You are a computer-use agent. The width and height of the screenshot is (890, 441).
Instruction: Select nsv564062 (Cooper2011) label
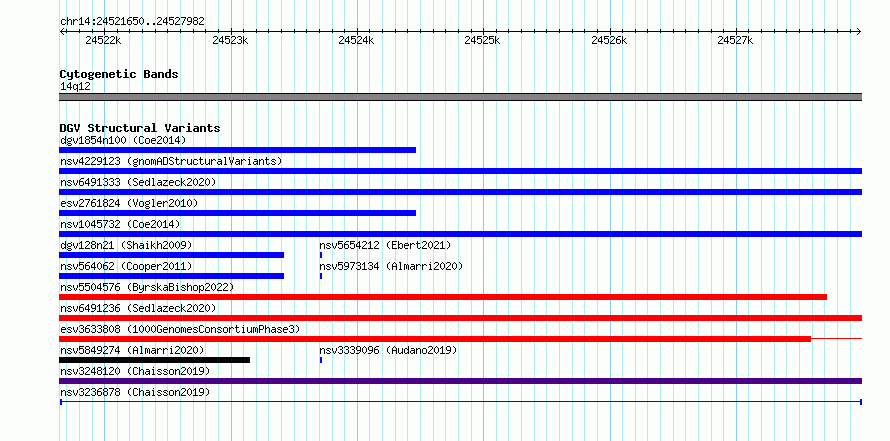(126, 266)
